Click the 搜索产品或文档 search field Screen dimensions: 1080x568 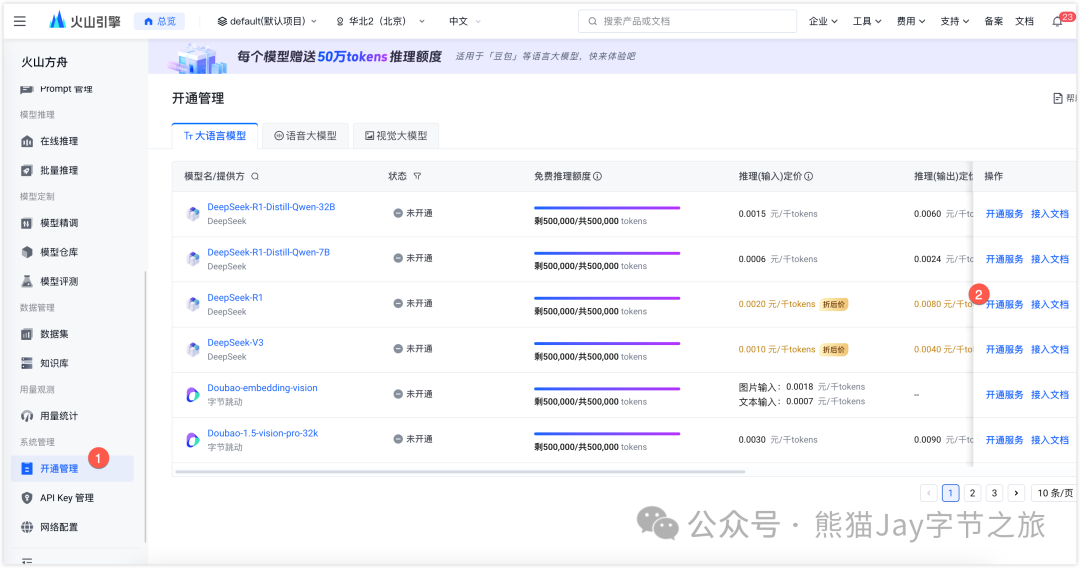coord(687,21)
